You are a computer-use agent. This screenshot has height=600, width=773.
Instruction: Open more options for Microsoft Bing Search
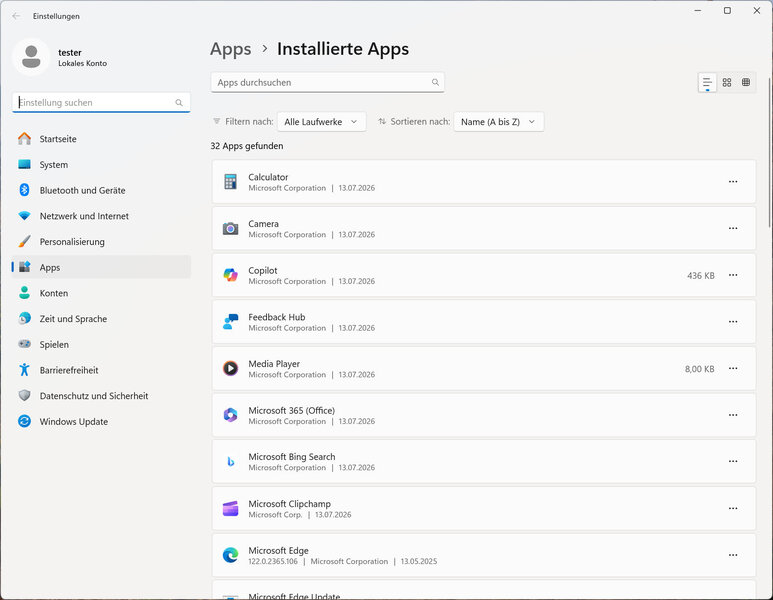click(x=733, y=461)
